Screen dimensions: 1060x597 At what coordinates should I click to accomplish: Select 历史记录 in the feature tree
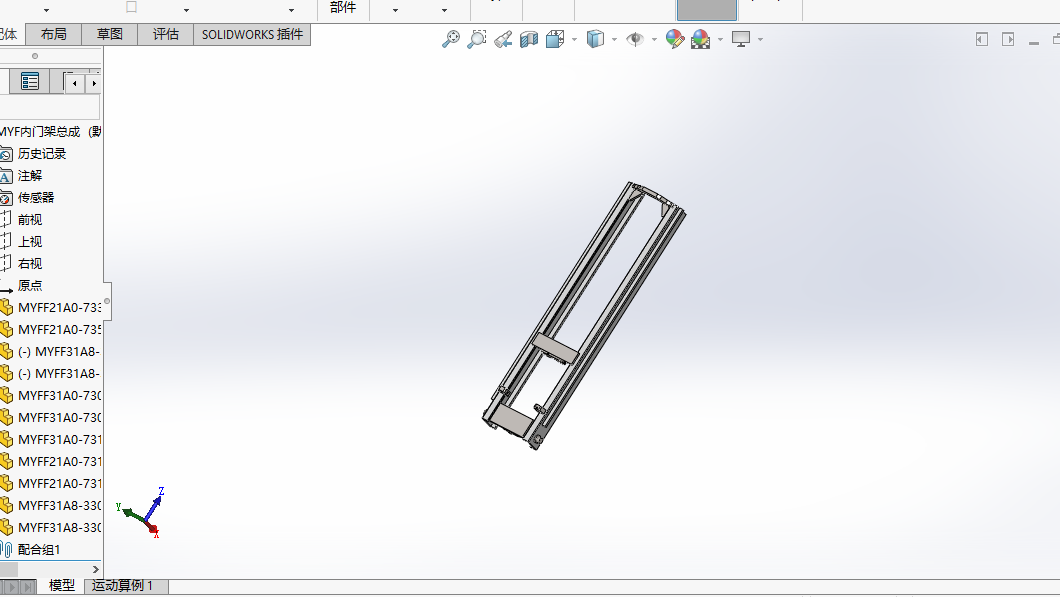pyautogui.click(x=42, y=153)
